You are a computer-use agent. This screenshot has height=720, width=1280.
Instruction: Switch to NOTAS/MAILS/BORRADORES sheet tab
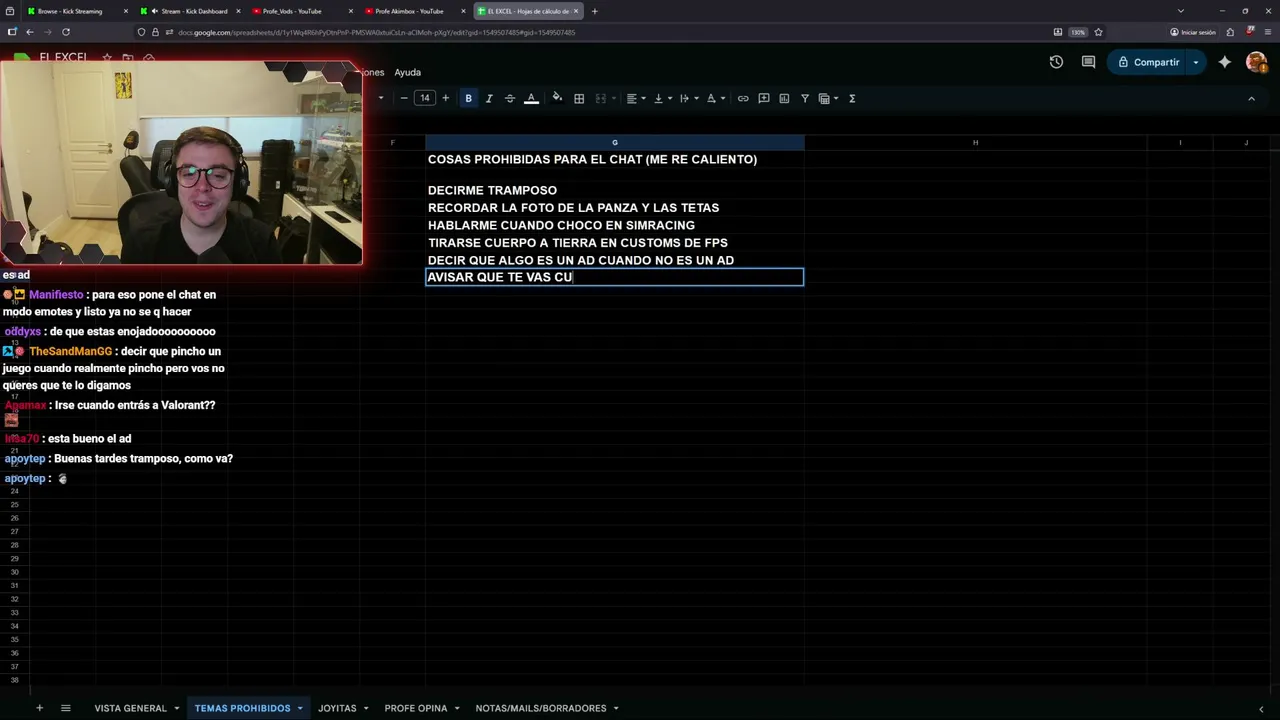[x=541, y=708]
